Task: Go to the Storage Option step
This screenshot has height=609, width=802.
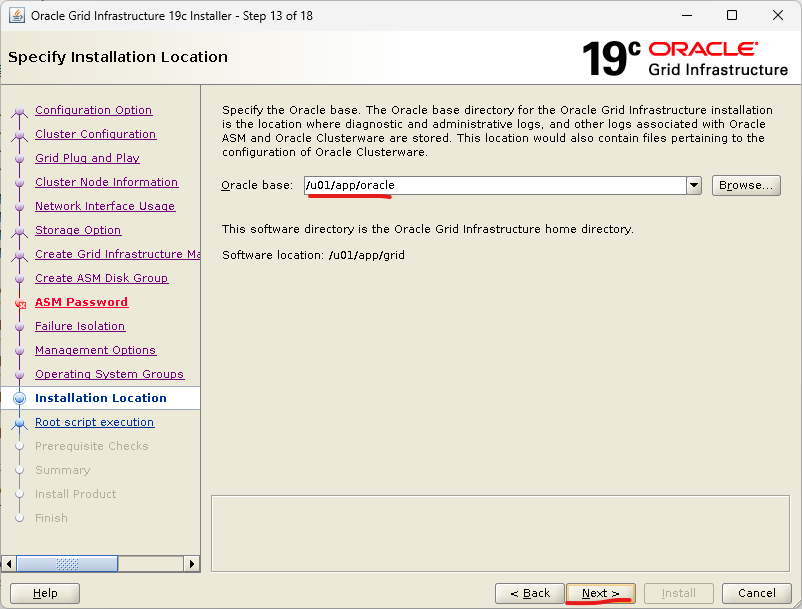Action: coord(78,230)
